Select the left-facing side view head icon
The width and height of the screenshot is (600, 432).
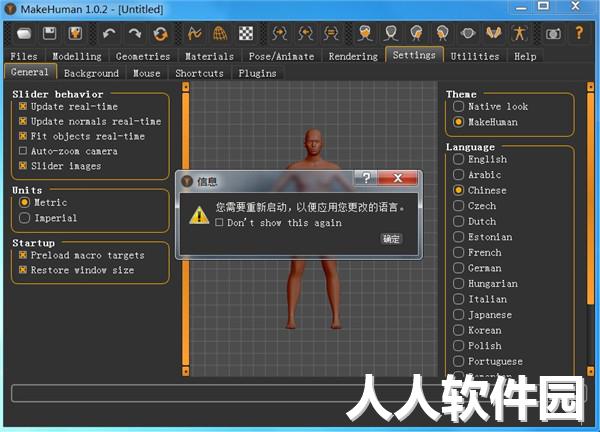tap(442, 34)
